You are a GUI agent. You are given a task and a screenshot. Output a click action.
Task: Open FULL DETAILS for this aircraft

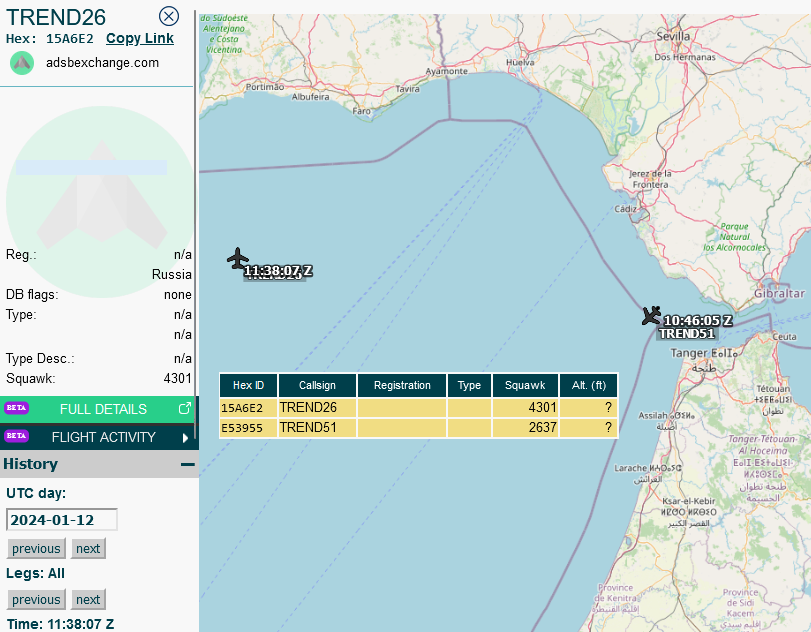(99, 409)
